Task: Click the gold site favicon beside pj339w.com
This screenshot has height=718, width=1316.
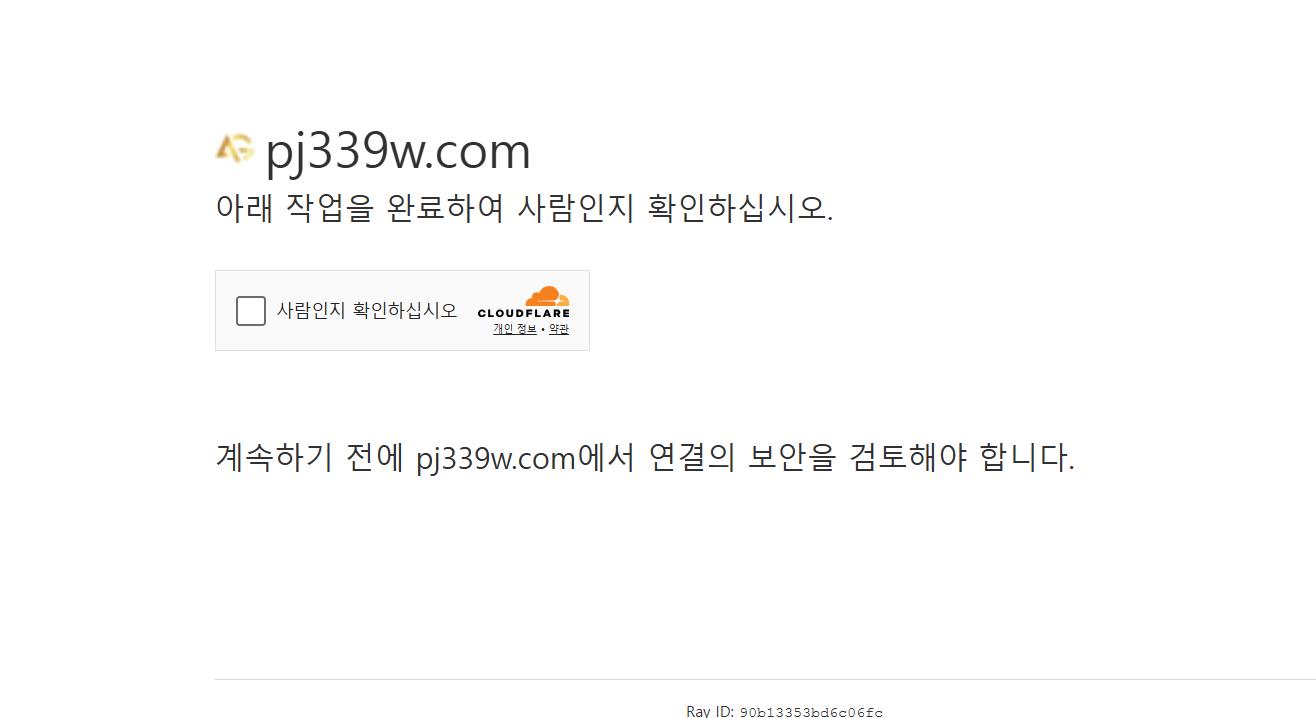Action: [235, 148]
